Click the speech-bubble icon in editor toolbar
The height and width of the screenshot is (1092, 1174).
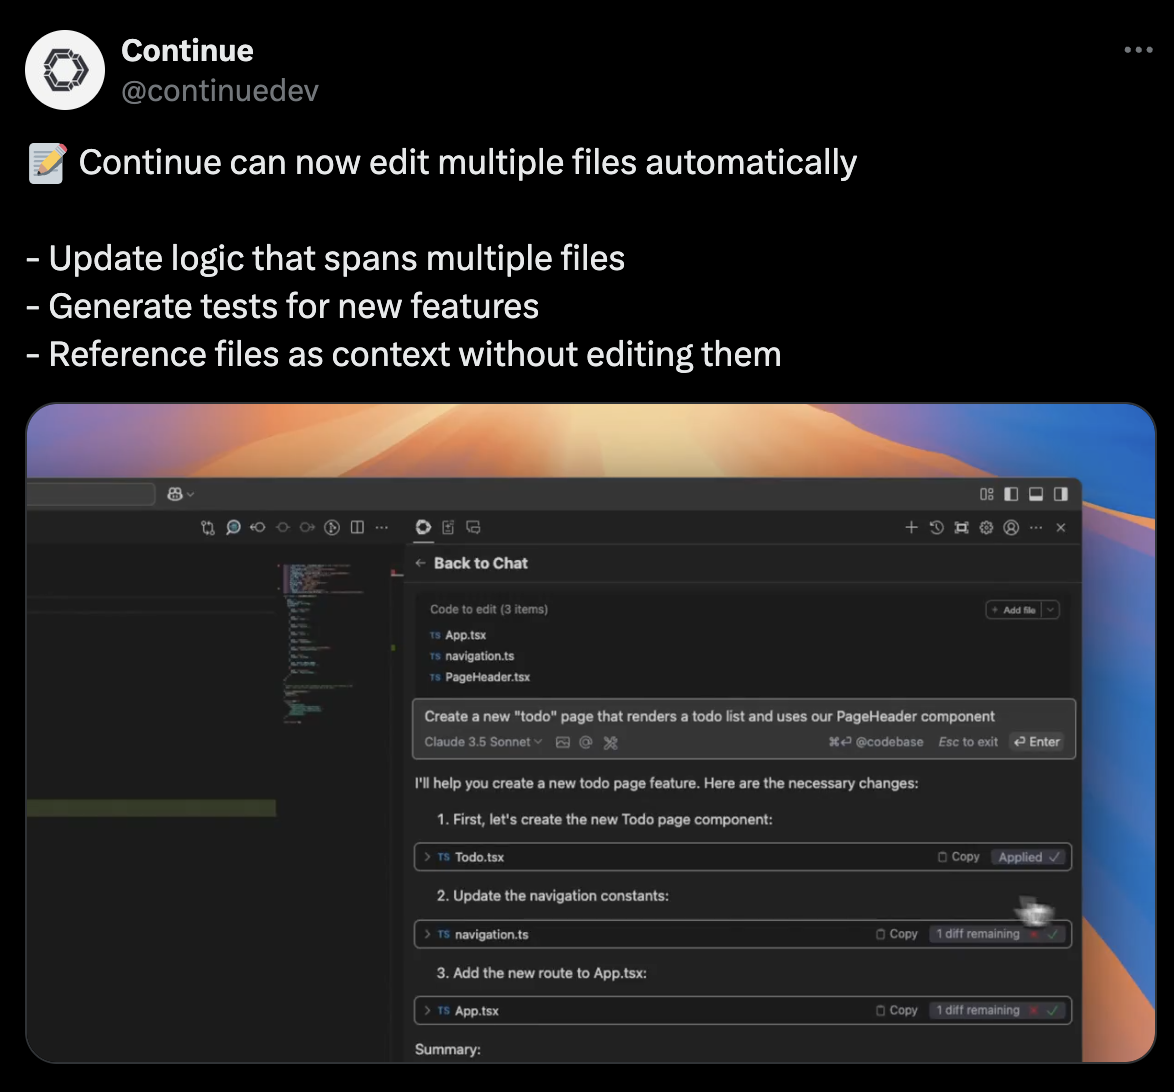tap(233, 527)
